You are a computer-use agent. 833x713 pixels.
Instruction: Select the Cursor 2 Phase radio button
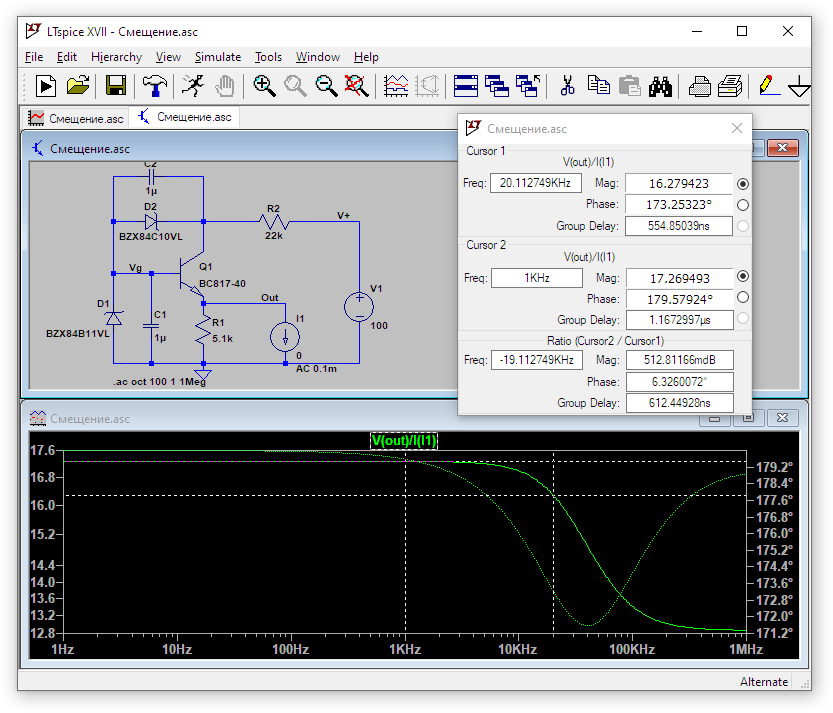742,297
